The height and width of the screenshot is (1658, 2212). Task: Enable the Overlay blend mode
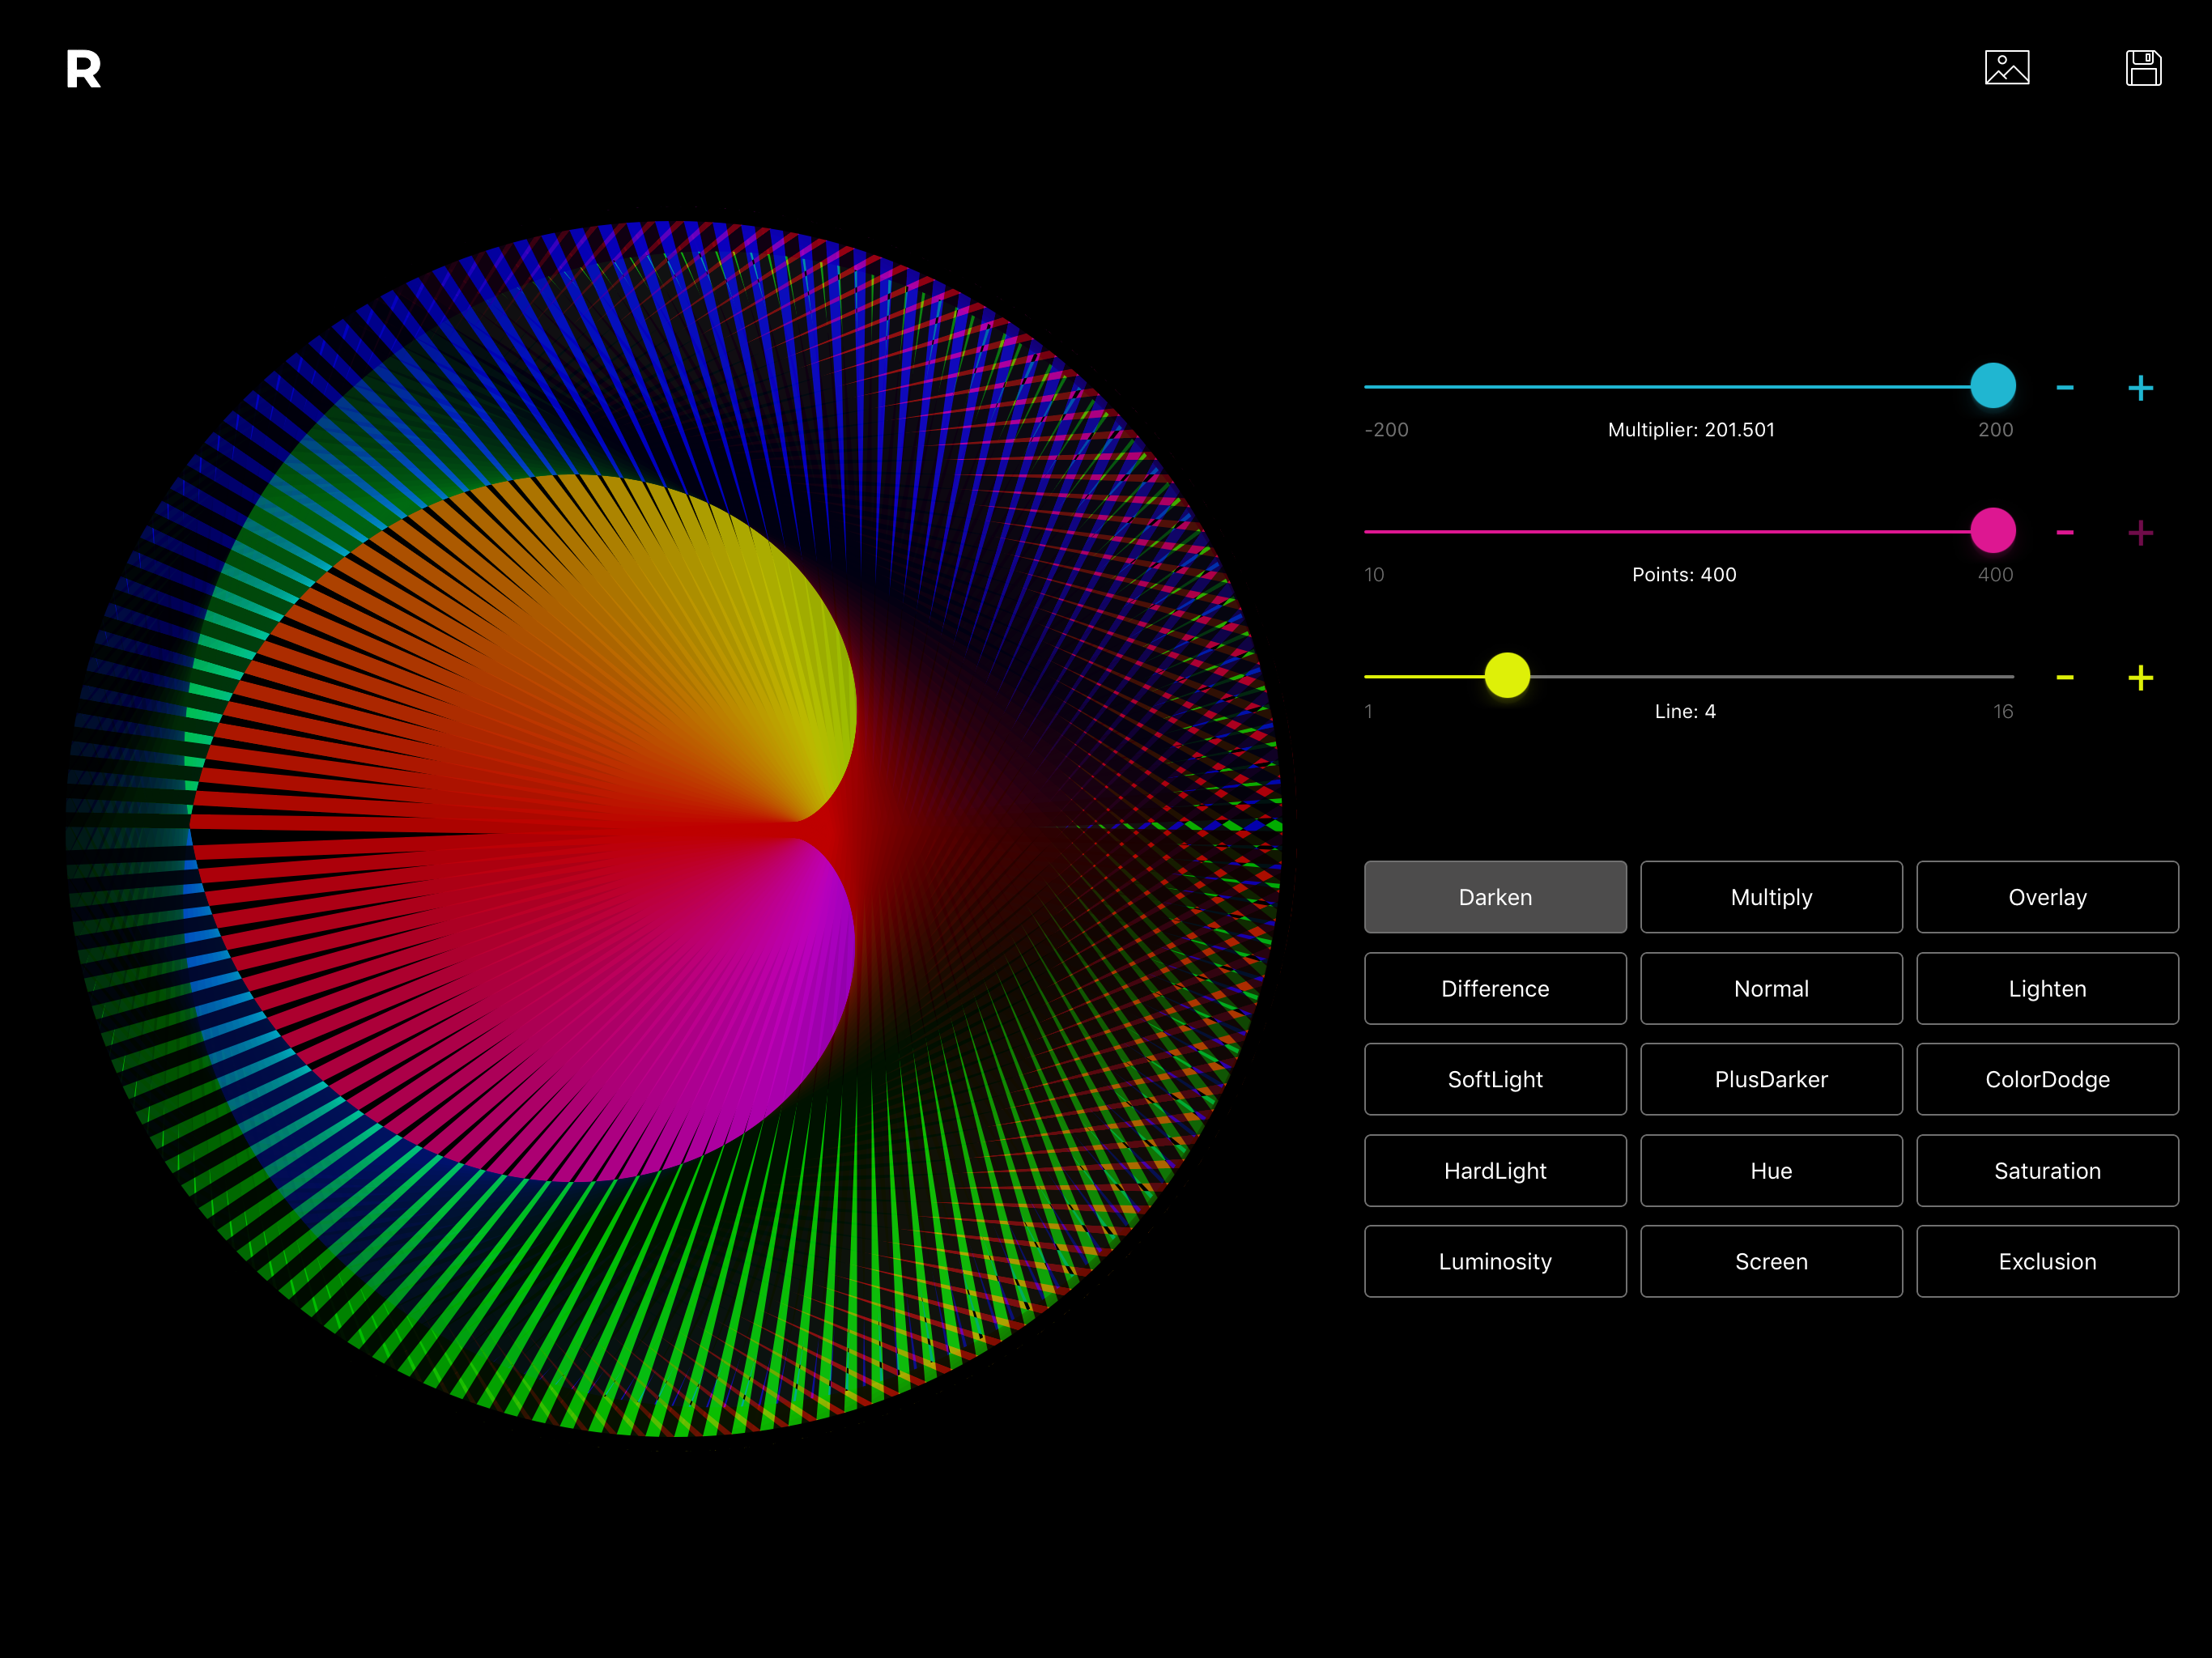point(2046,897)
